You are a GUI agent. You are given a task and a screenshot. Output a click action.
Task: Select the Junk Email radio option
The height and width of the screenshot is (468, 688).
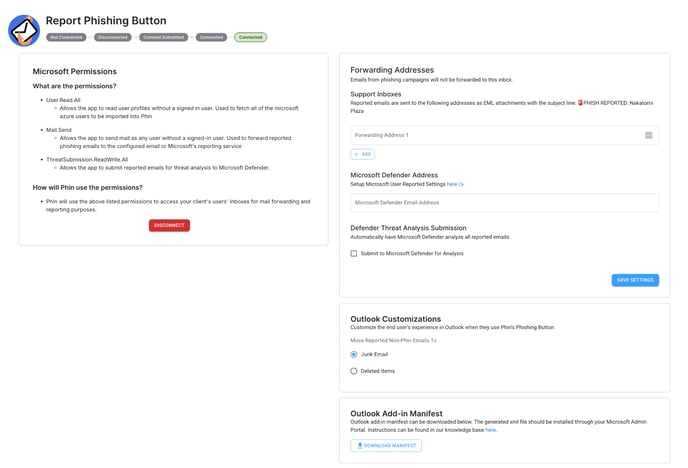354,354
